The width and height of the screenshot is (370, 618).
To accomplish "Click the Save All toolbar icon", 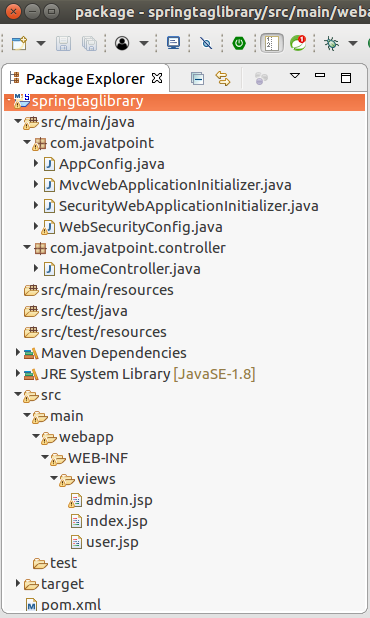I will click(x=89, y=43).
